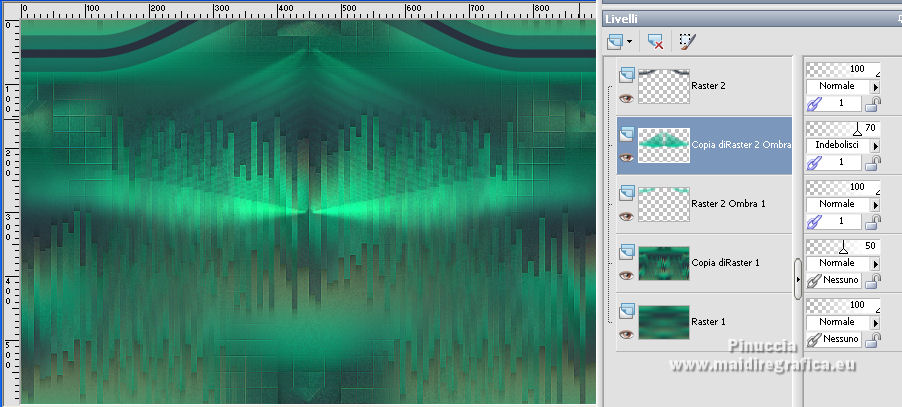Toggle the link chain icon of Raster 1
This screenshot has height=407, width=902.
[813, 340]
